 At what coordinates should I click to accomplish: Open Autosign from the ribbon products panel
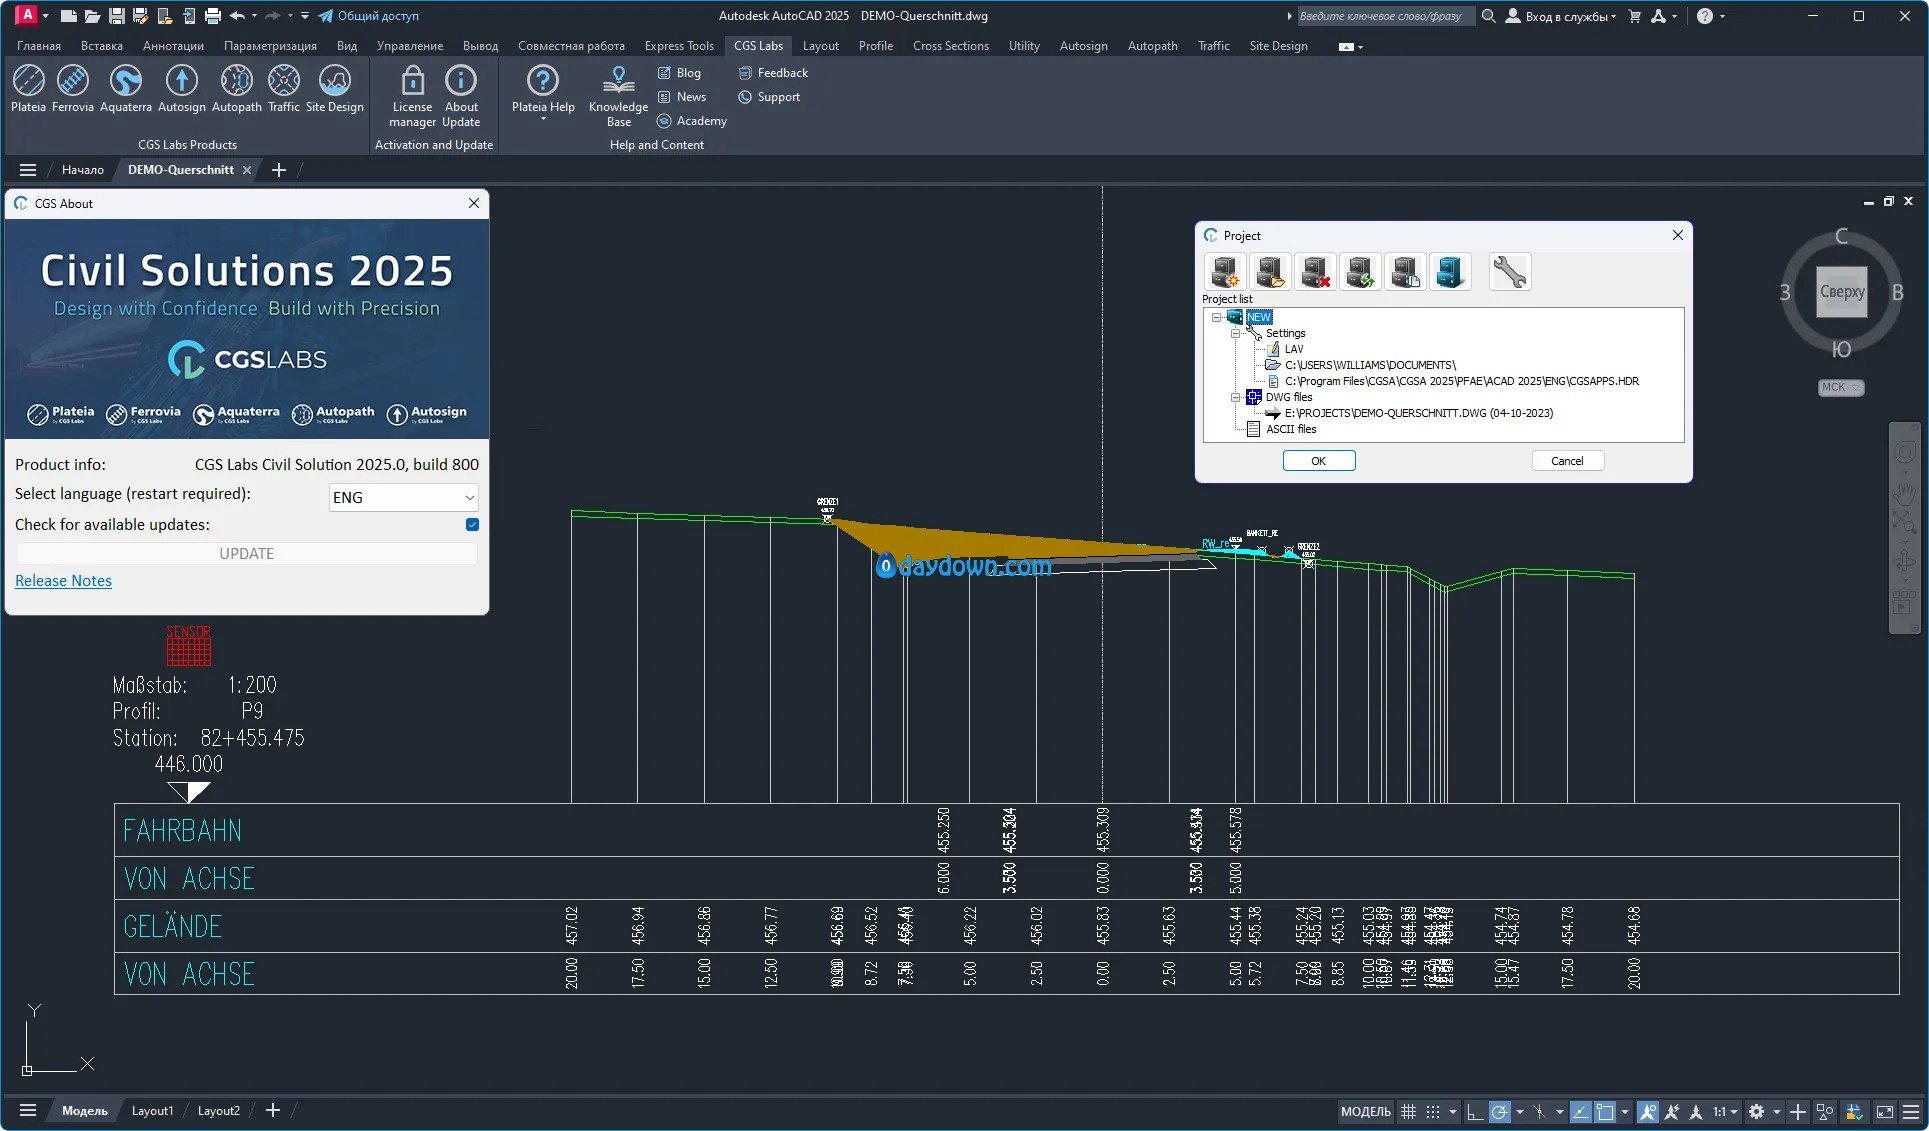[x=181, y=88]
